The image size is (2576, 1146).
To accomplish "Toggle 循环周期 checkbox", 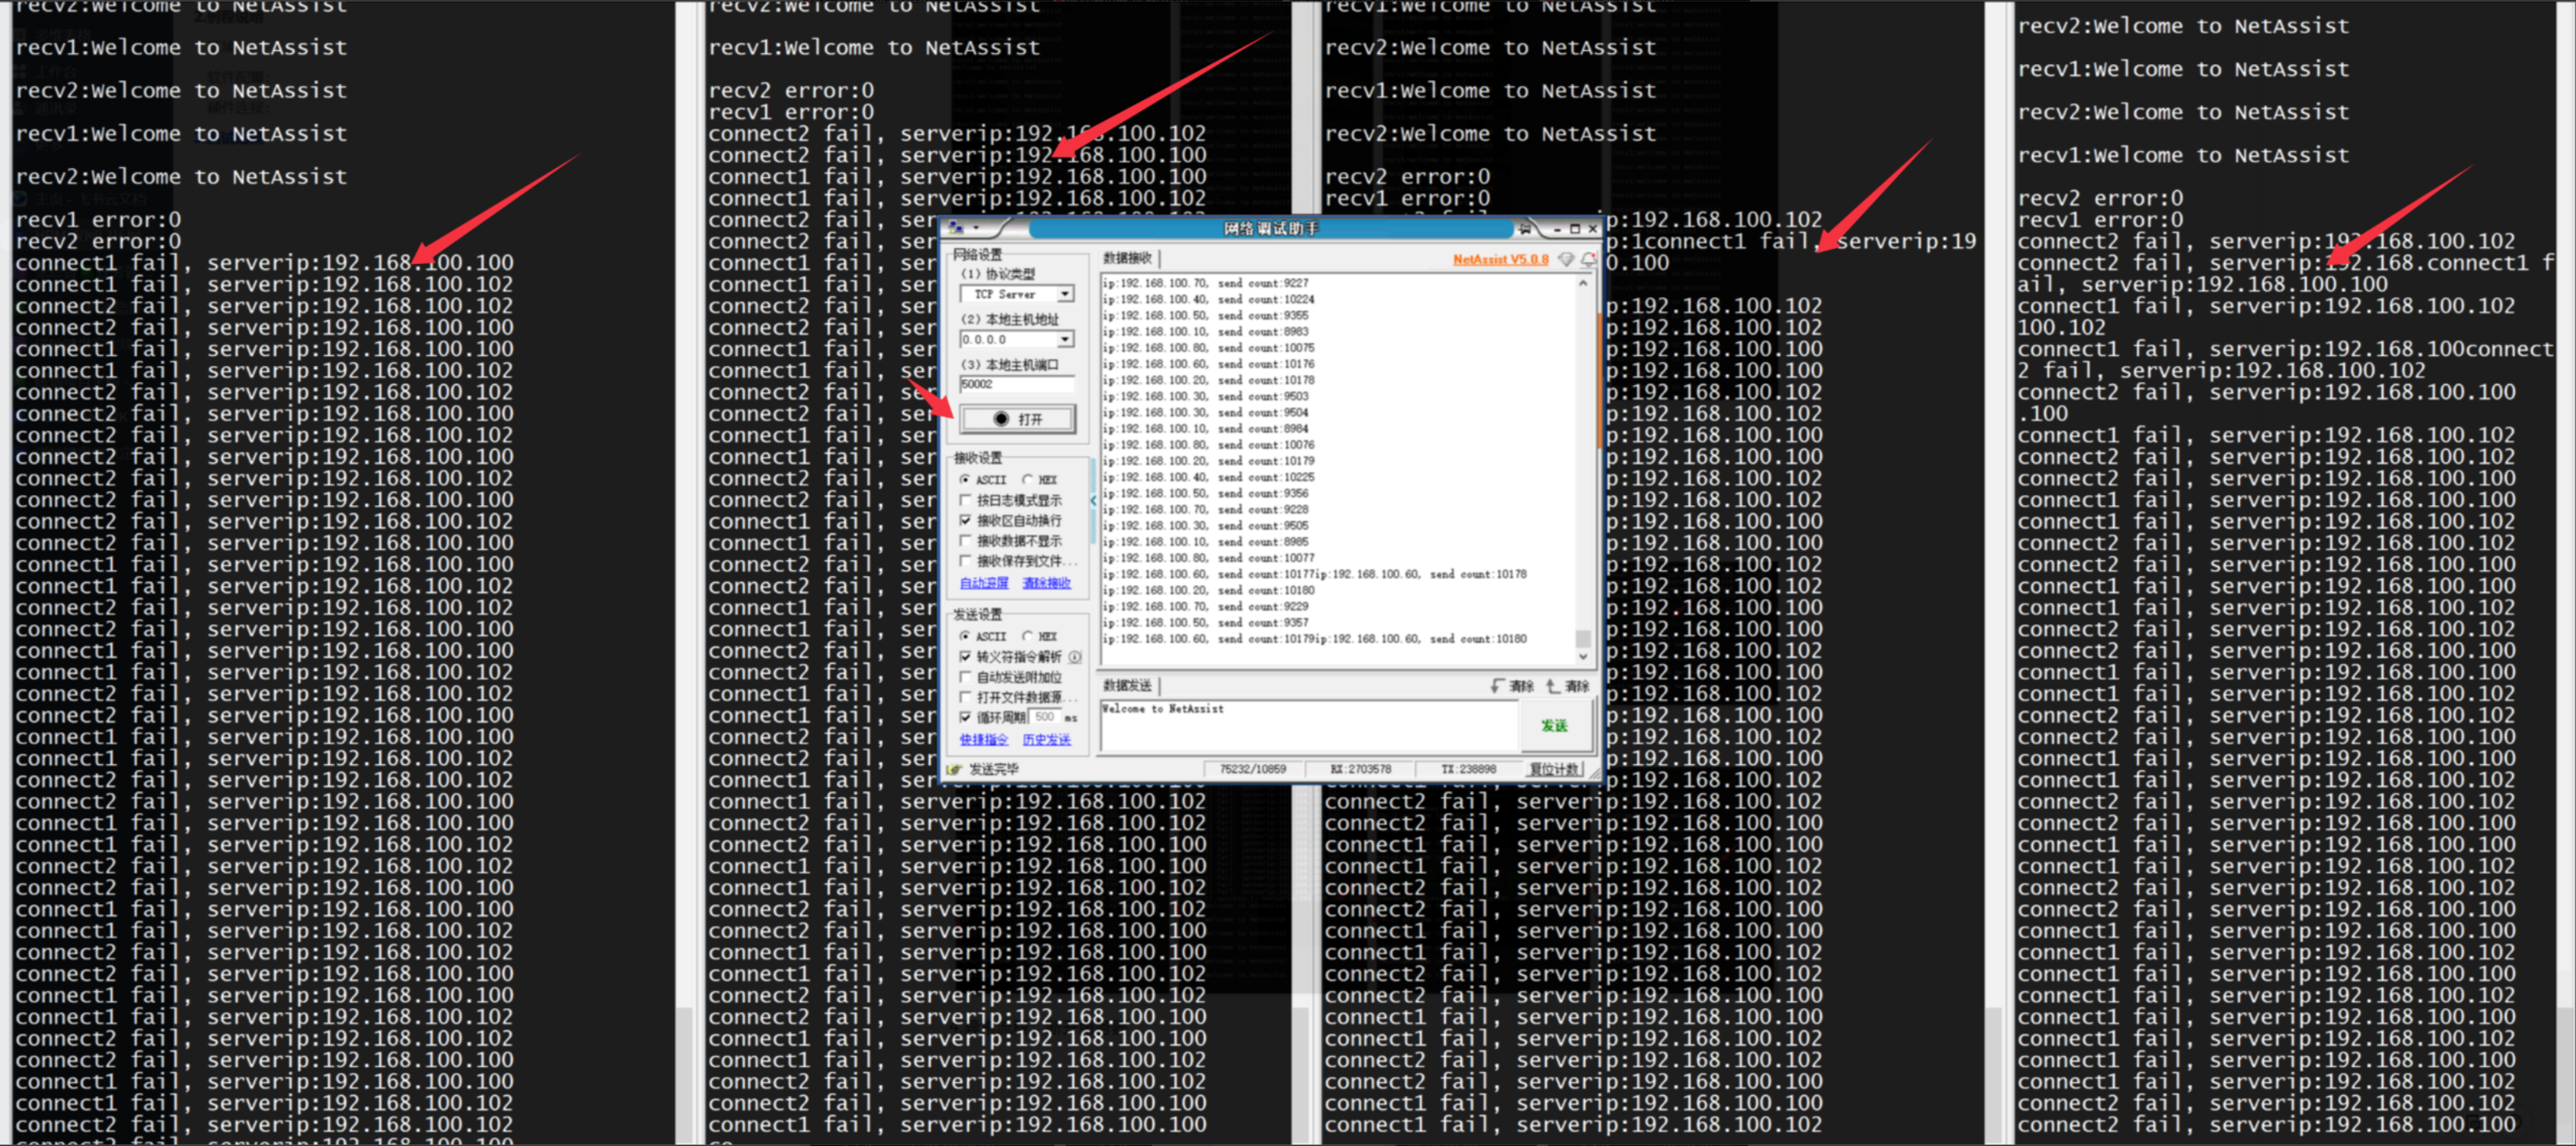I will point(965,717).
